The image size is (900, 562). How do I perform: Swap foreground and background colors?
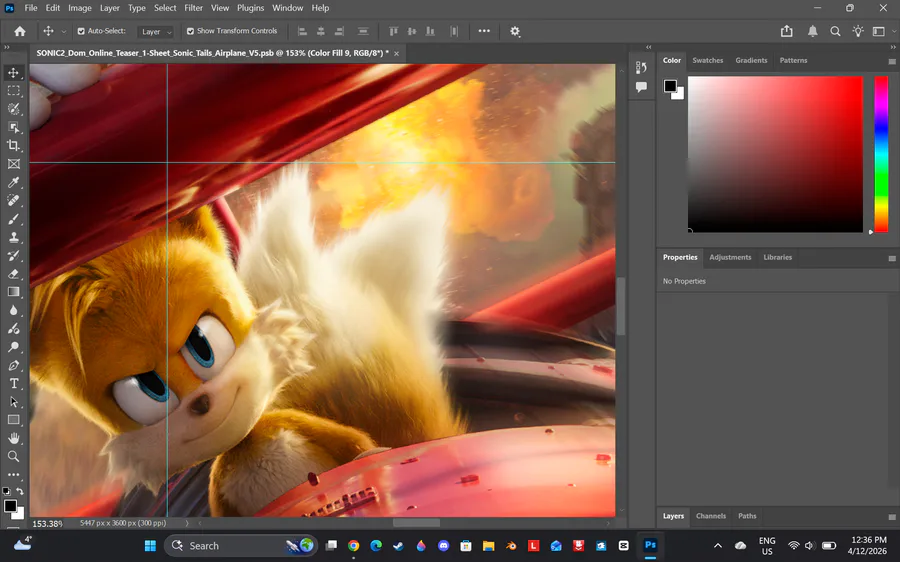click(x=20, y=491)
